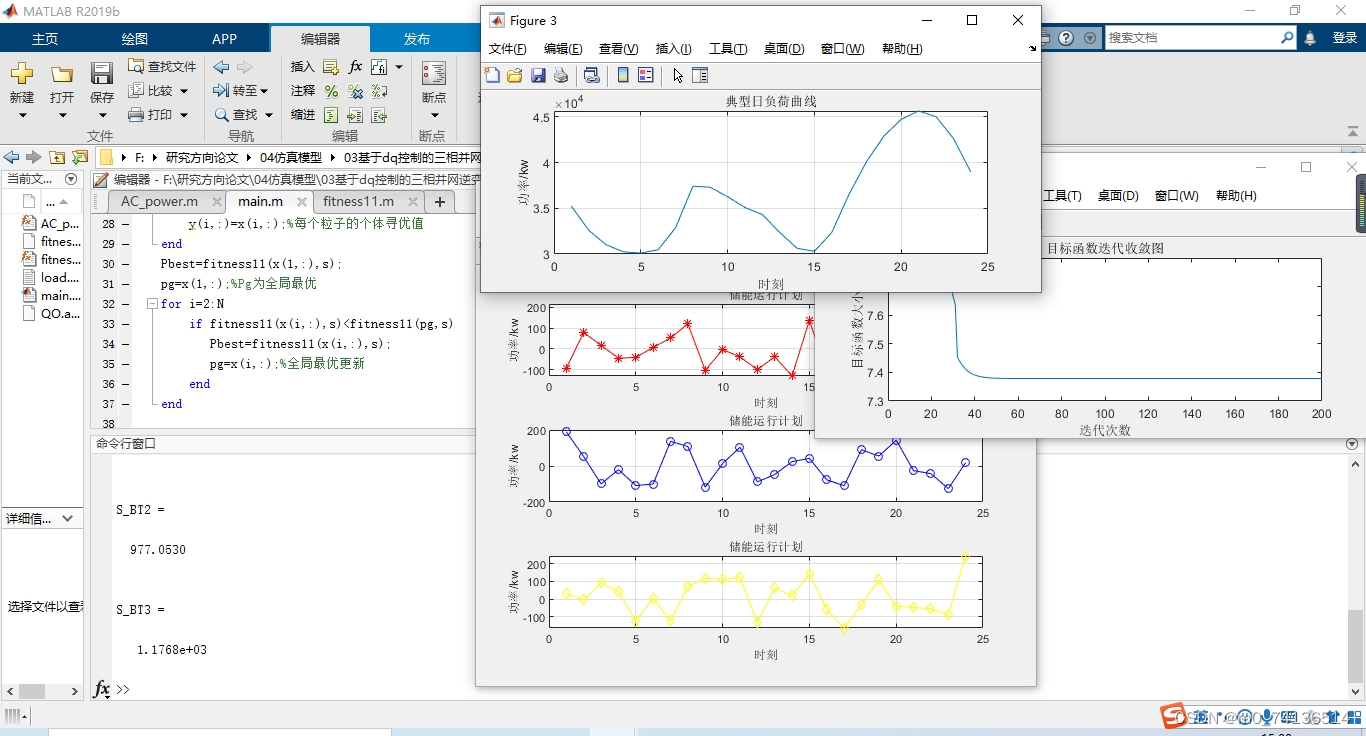
Task: Click Figure 3 open file icon
Action: tap(515, 75)
